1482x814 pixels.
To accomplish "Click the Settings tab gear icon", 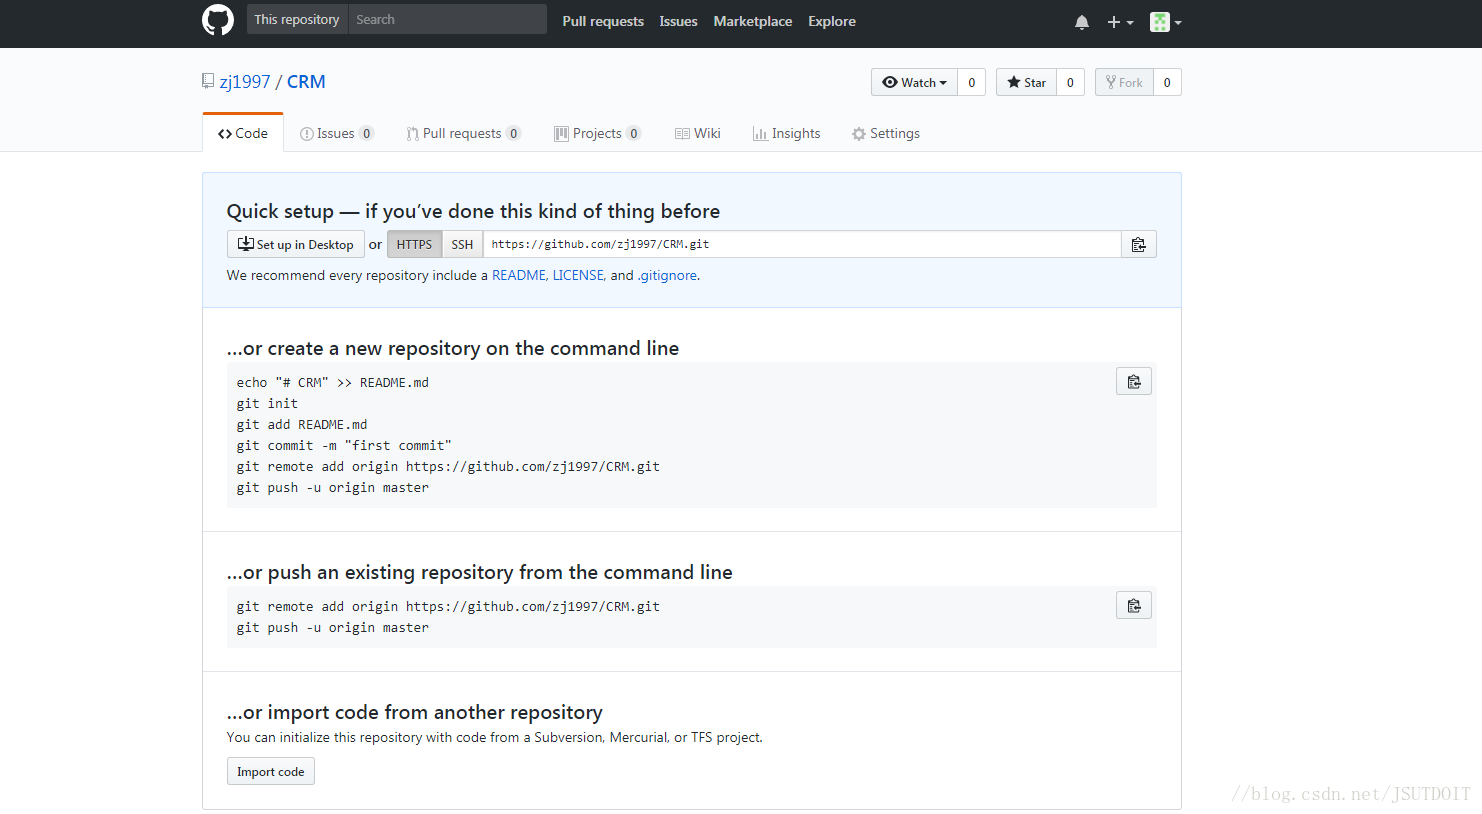I will pos(859,134).
